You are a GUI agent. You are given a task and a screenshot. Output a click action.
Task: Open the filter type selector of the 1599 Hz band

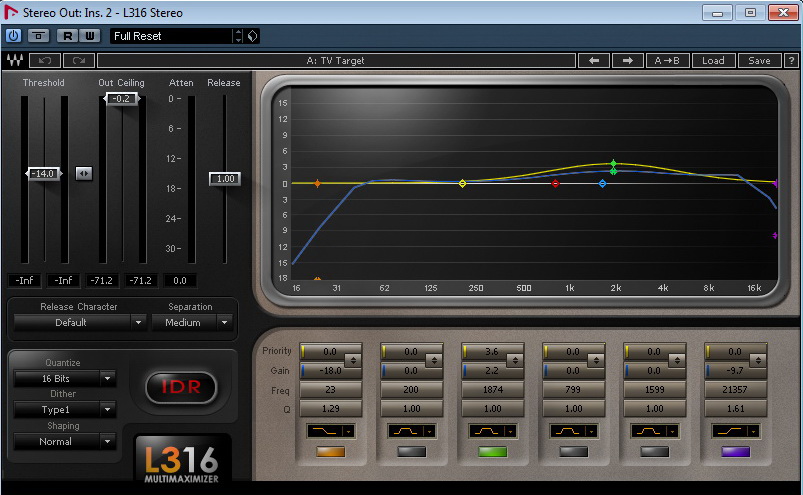[x=654, y=432]
